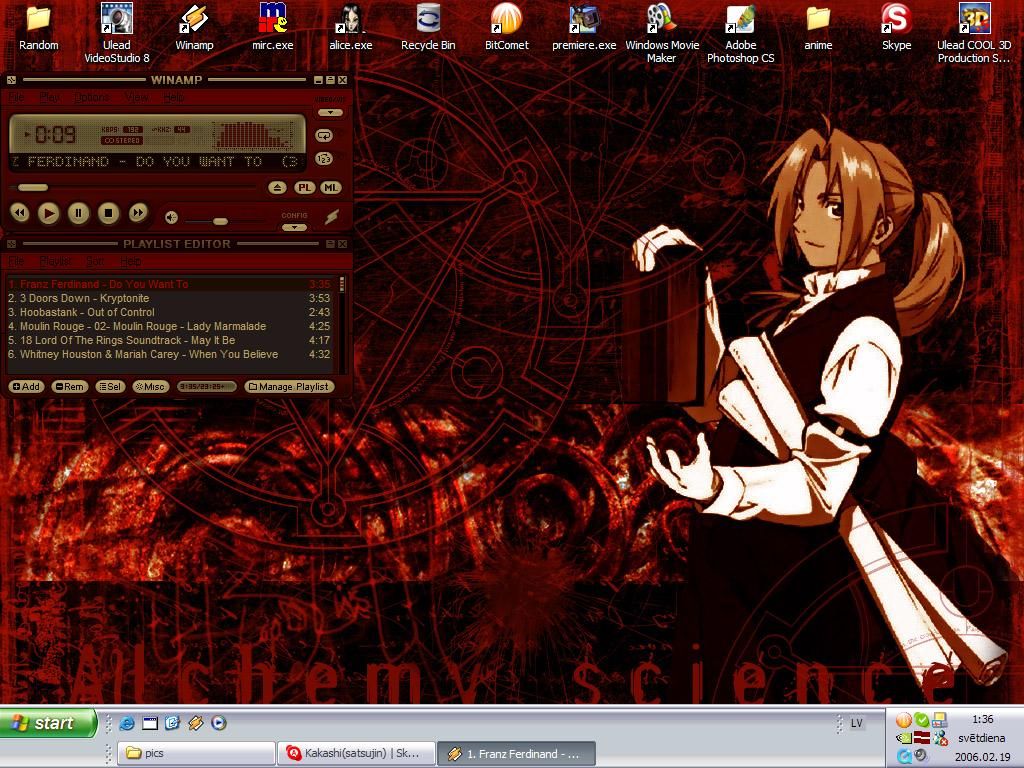
Task: Click the Add button in playlist
Action: [x=27, y=387]
